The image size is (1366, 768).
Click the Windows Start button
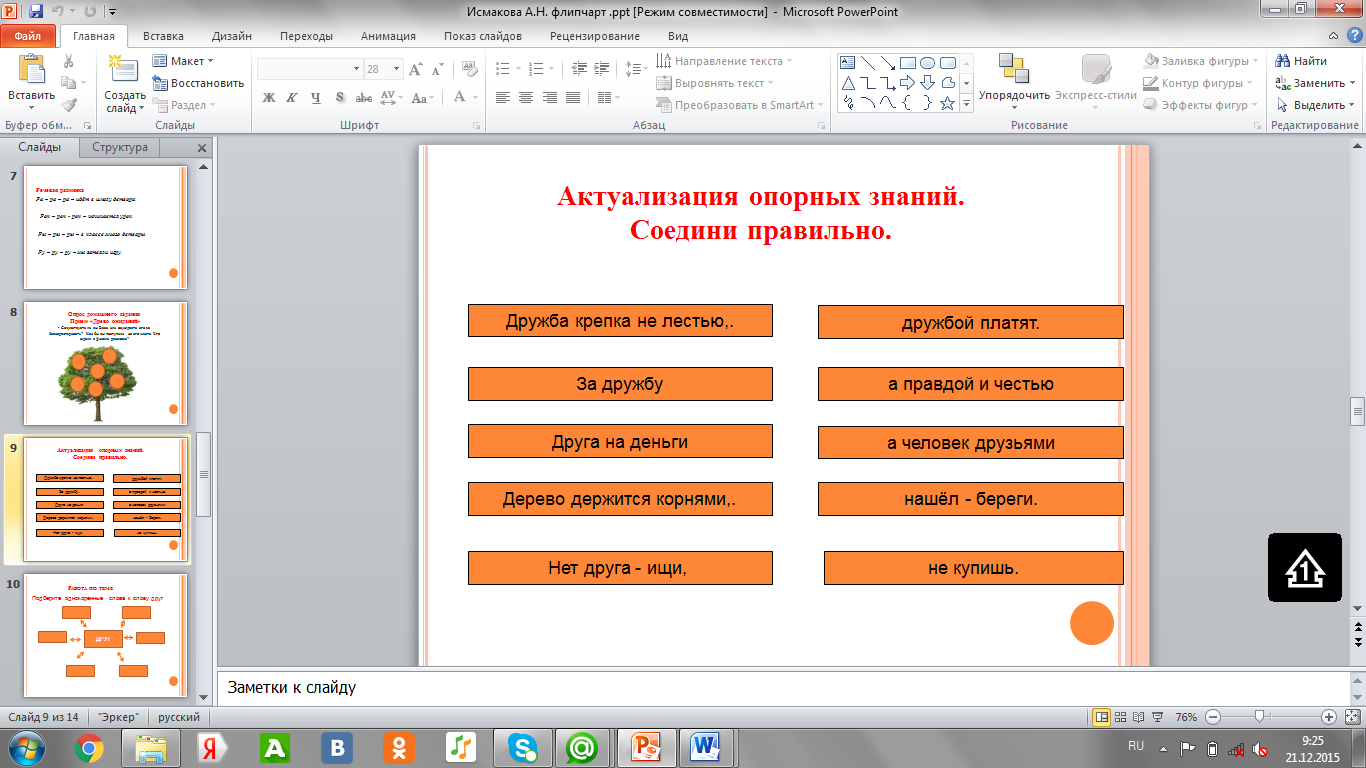[26, 747]
